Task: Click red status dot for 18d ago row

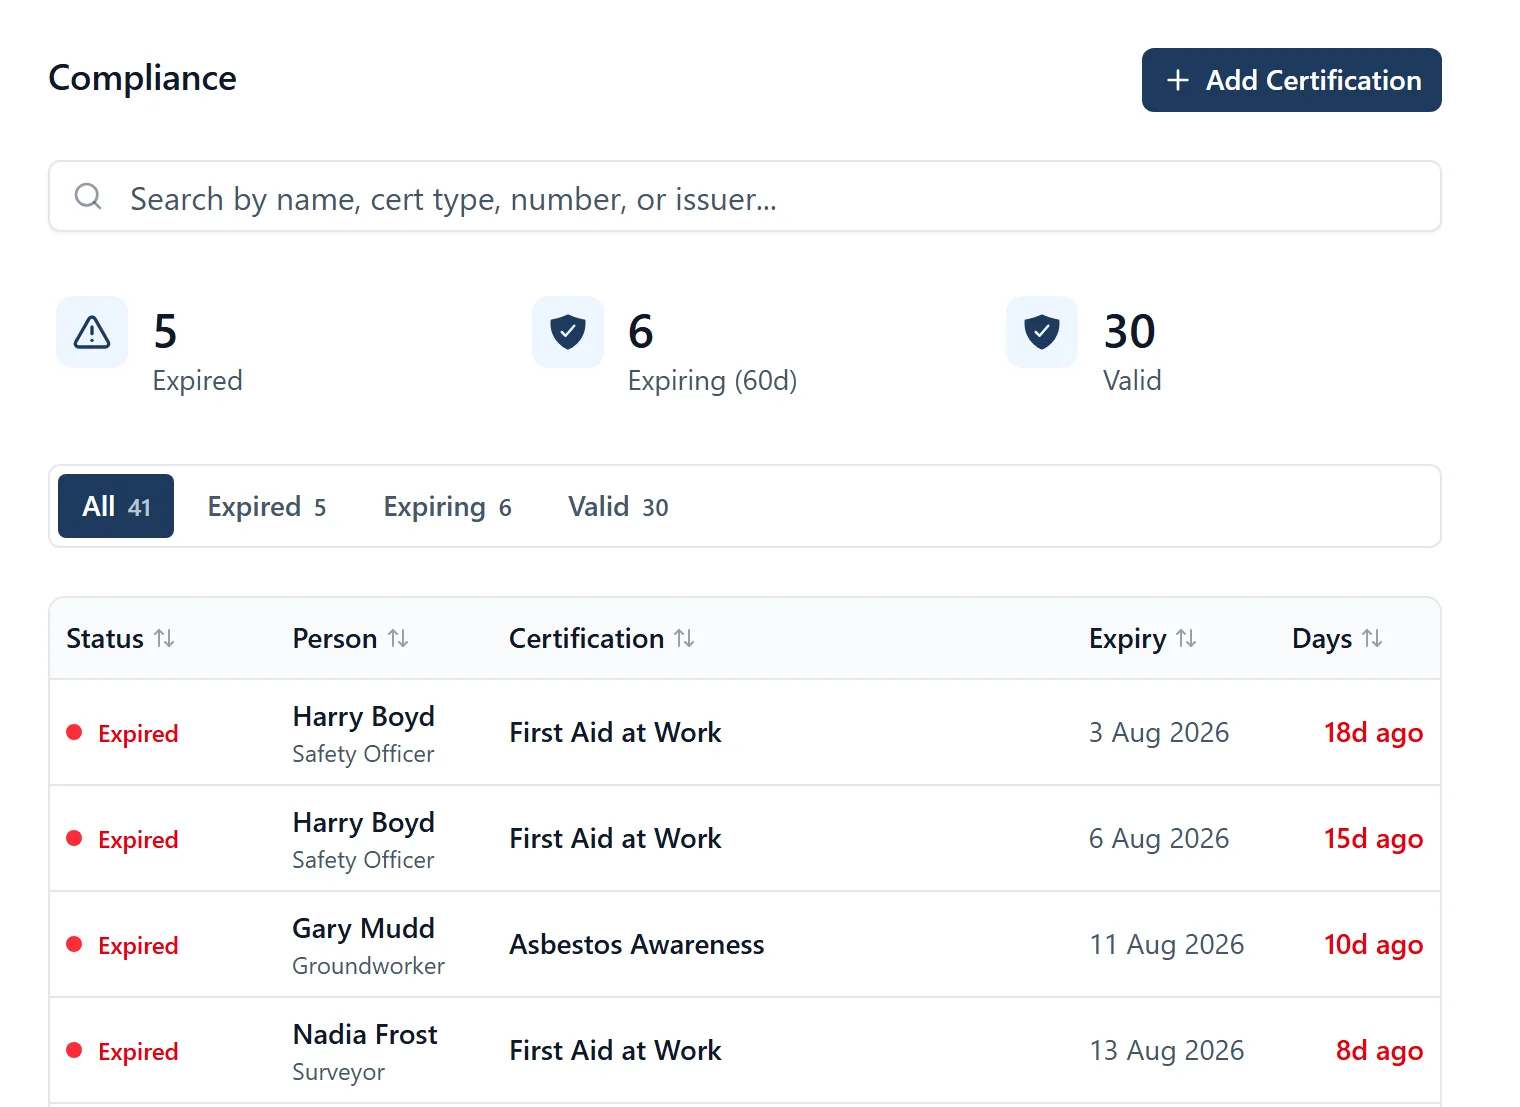Action: point(74,732)
